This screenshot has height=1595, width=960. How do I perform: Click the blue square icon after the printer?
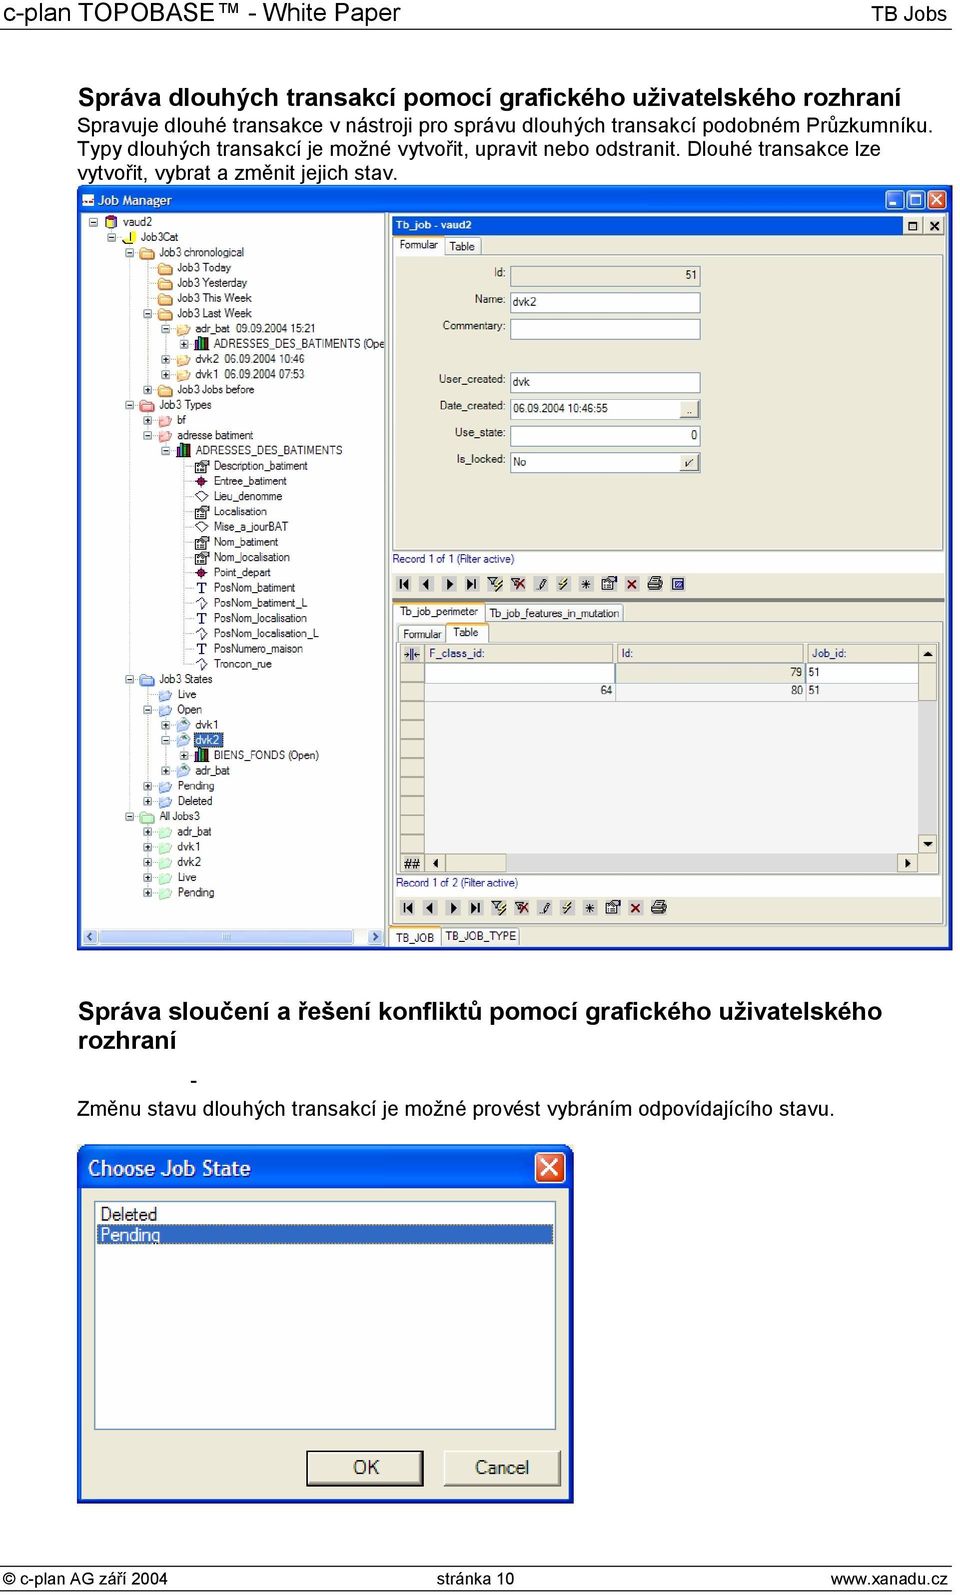click(678, 584)
